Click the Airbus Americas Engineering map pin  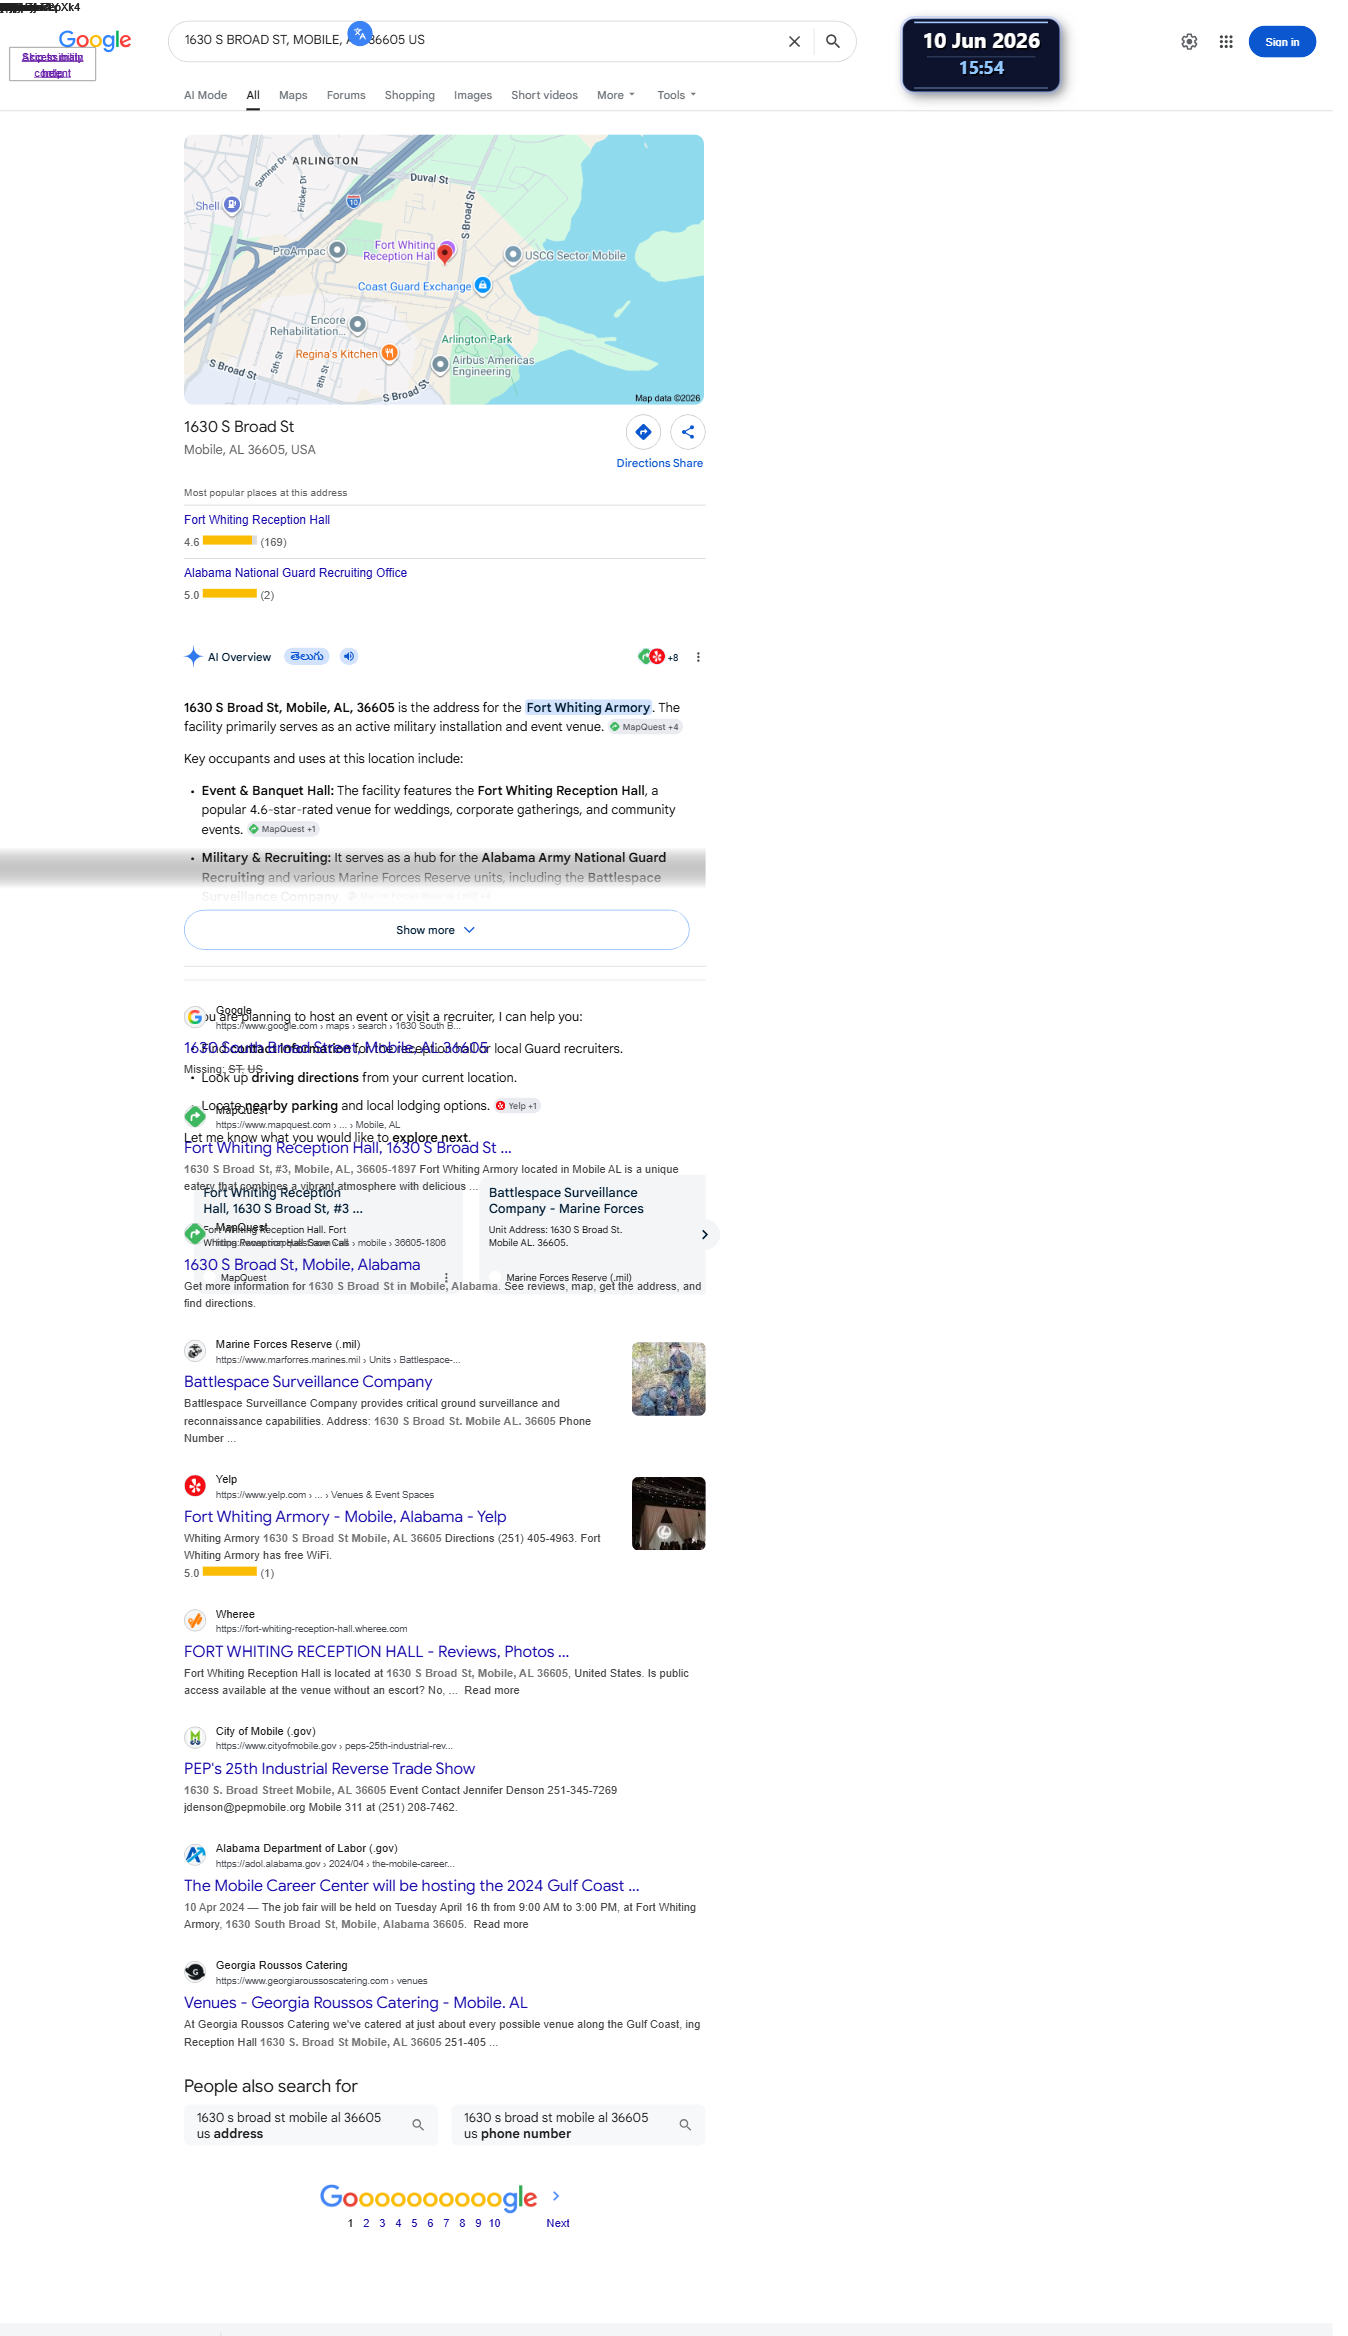(x=440, y=365)
